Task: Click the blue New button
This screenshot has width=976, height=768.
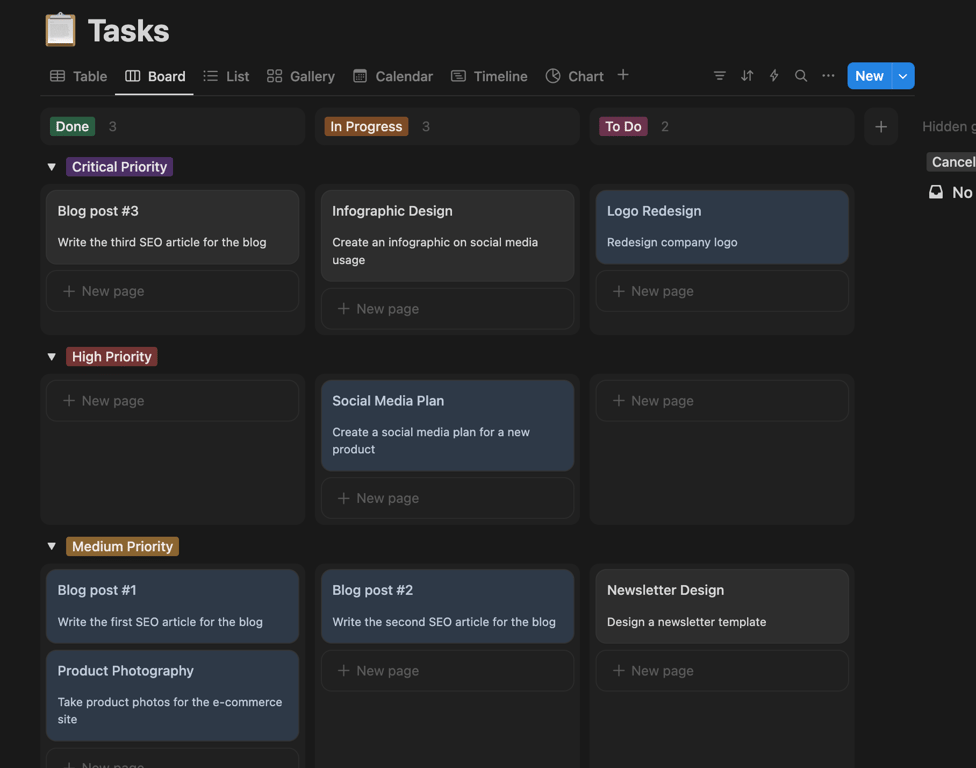Action: [x=868, y=76]
